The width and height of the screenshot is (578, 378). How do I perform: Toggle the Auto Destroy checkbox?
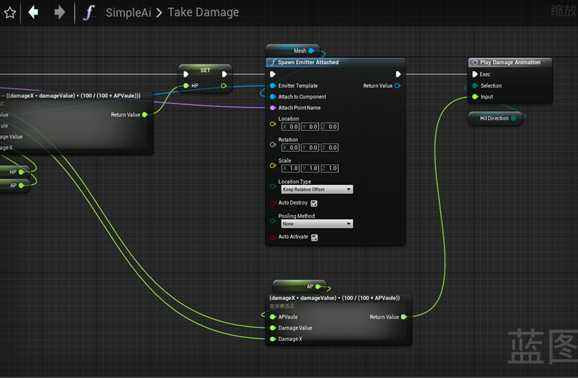pyautogui.click(x=314, y=203)
